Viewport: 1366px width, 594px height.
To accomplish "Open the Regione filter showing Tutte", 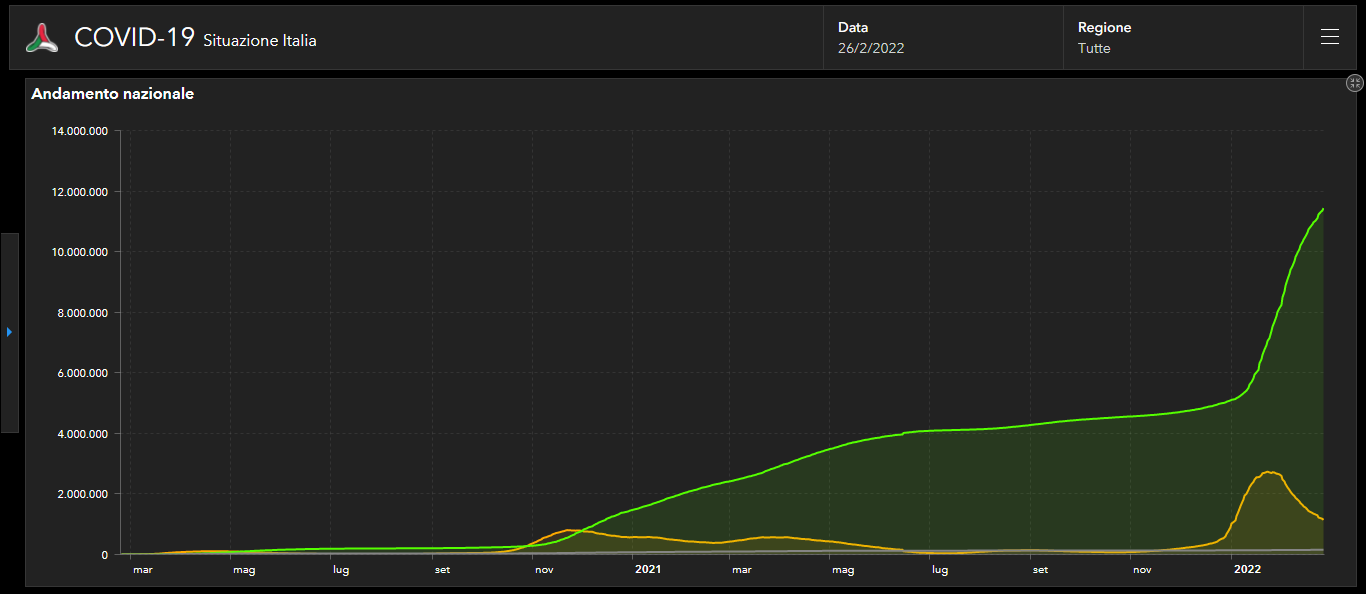I will click(x=1182, y=38).
